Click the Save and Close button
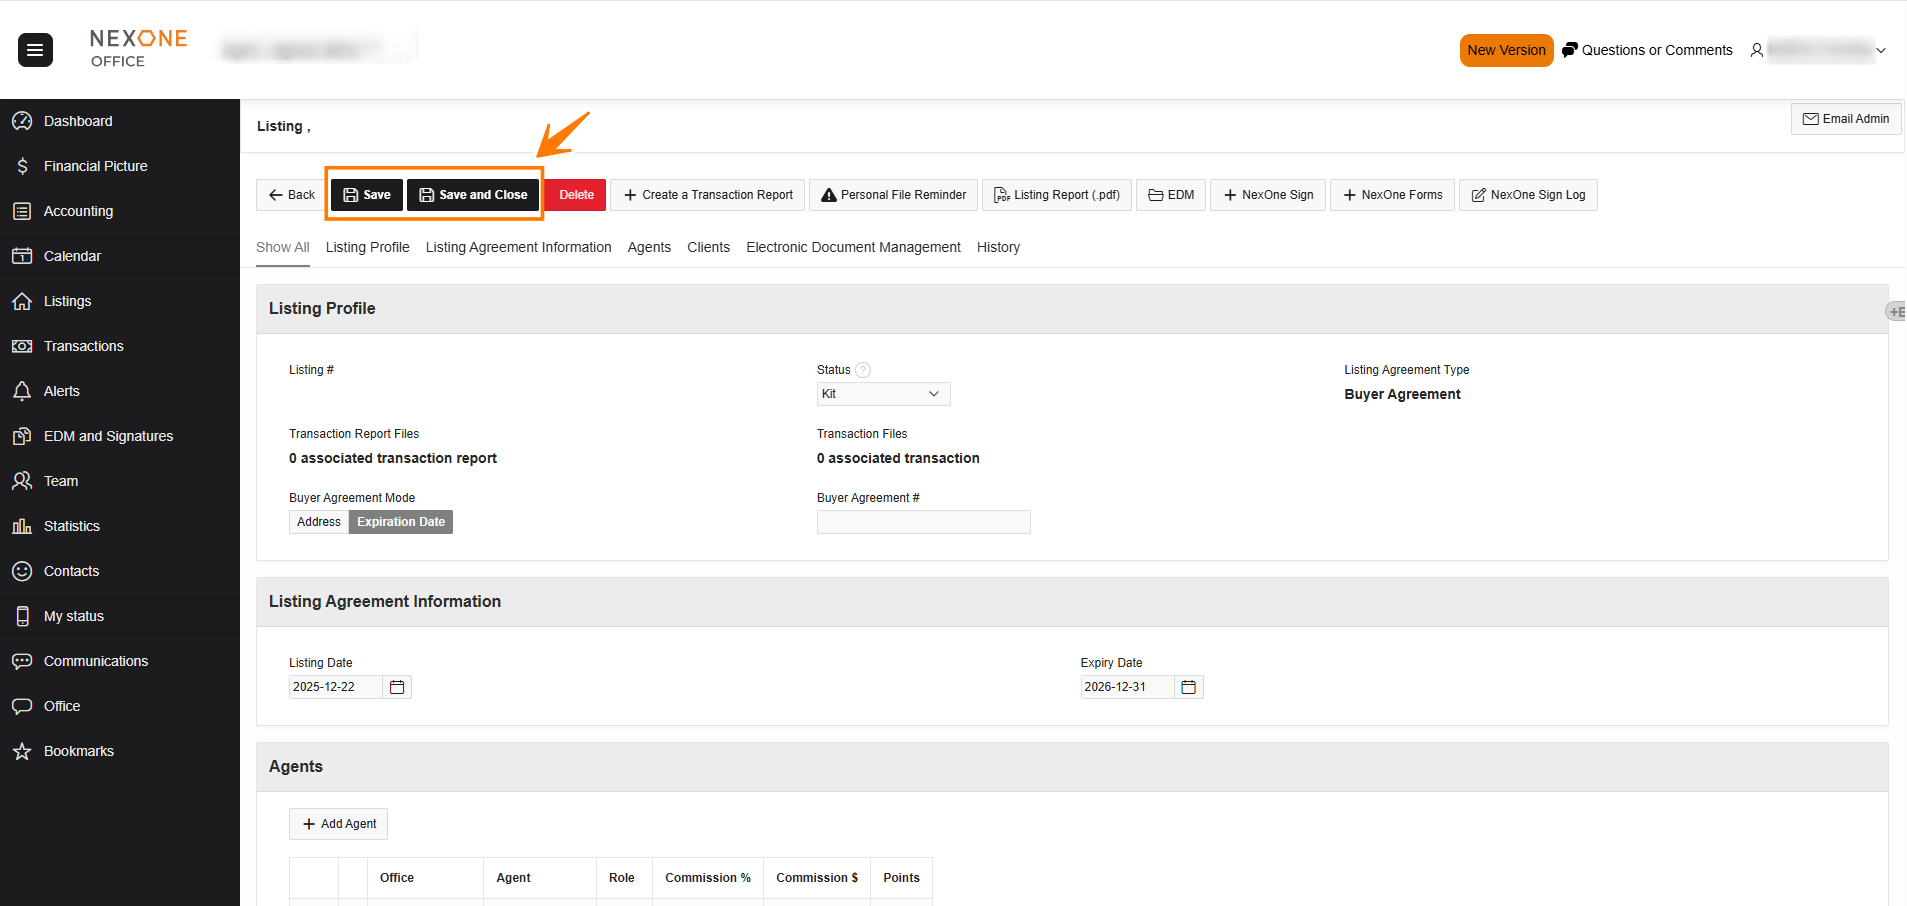 (x=473, y=195)
